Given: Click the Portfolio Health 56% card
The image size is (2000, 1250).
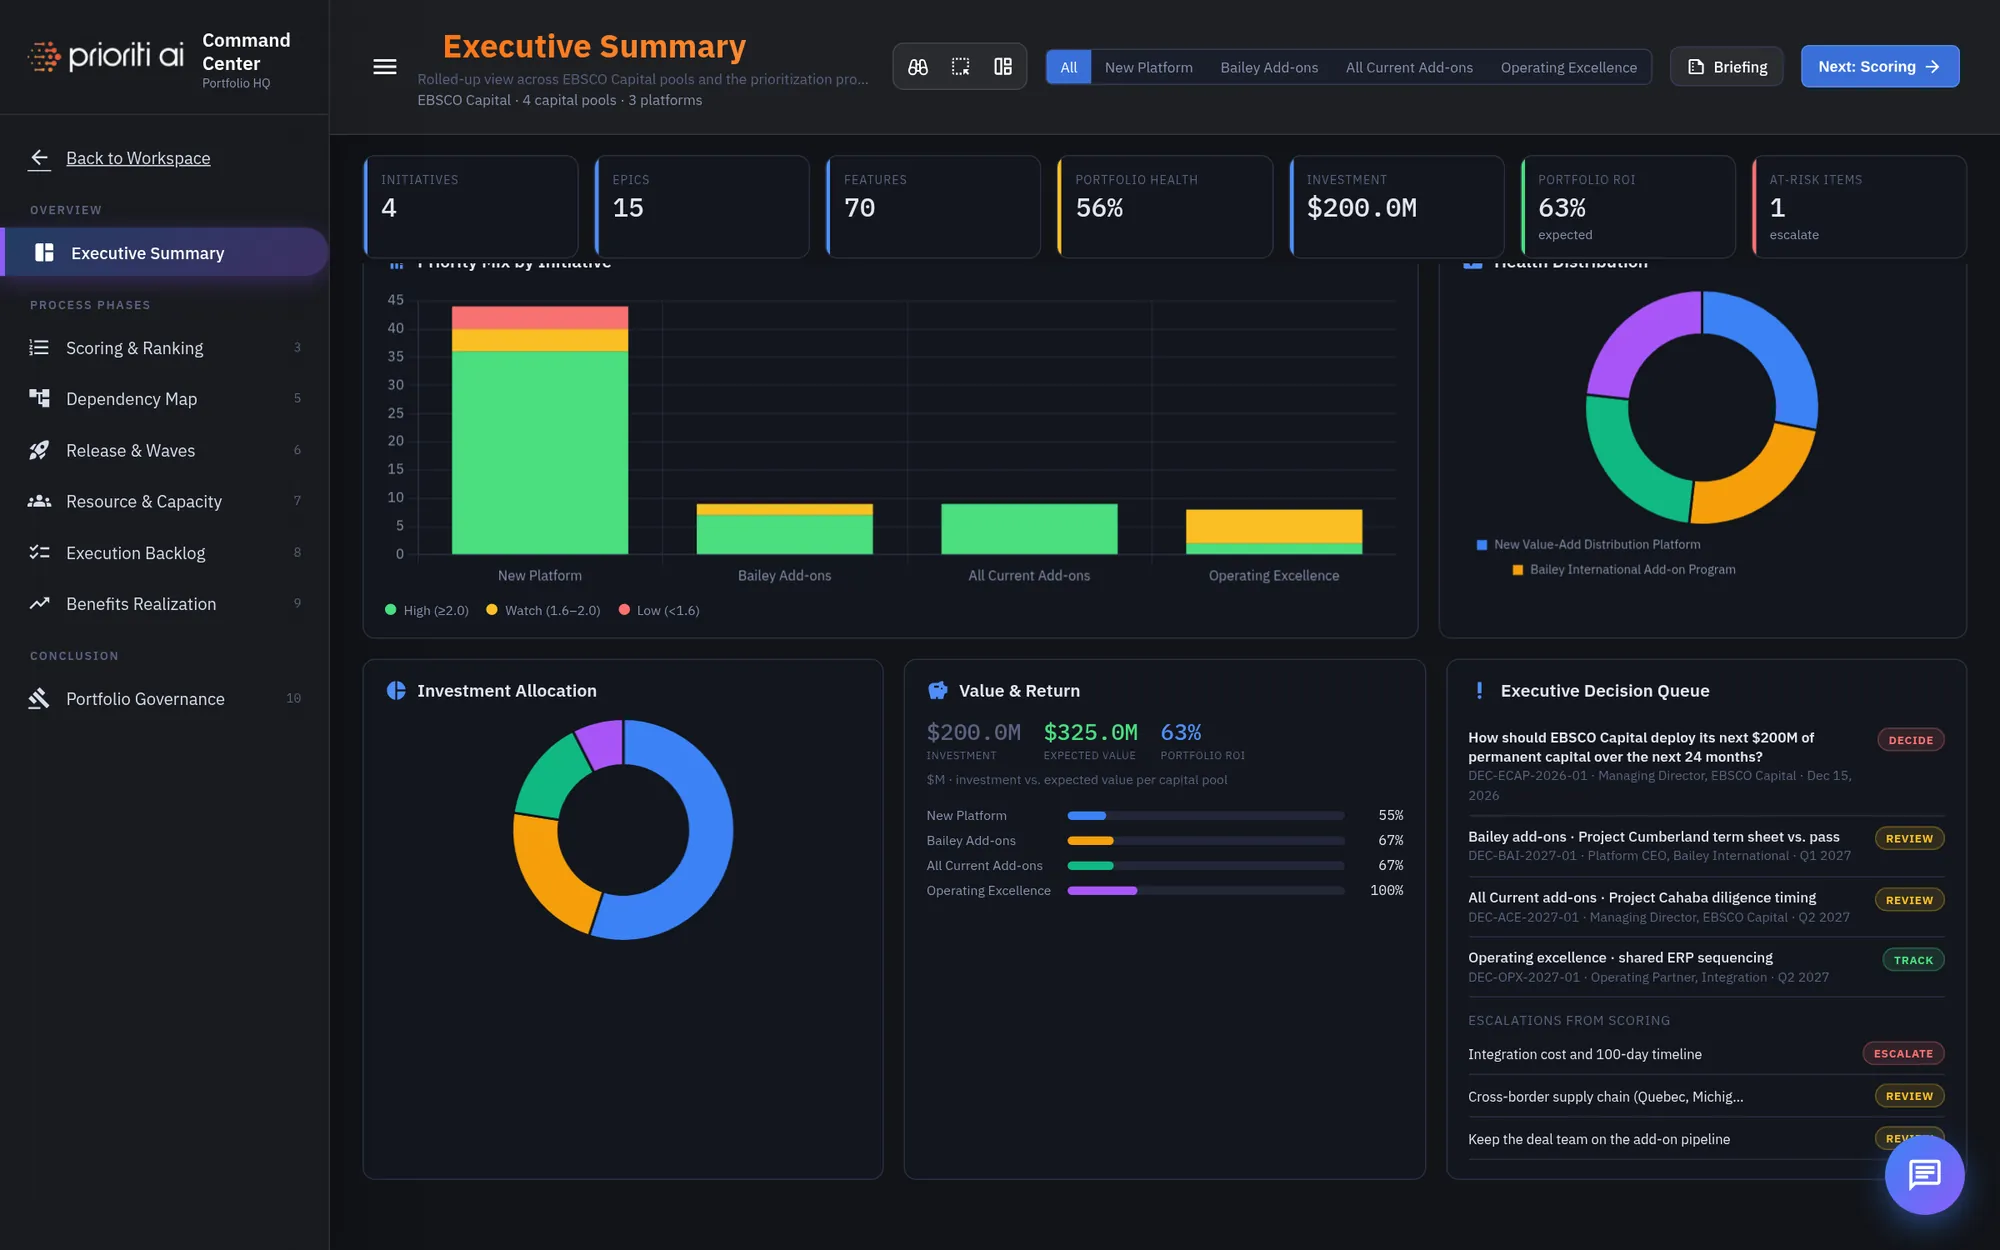Looking at the screenshot, I should tap(1164, 206).
